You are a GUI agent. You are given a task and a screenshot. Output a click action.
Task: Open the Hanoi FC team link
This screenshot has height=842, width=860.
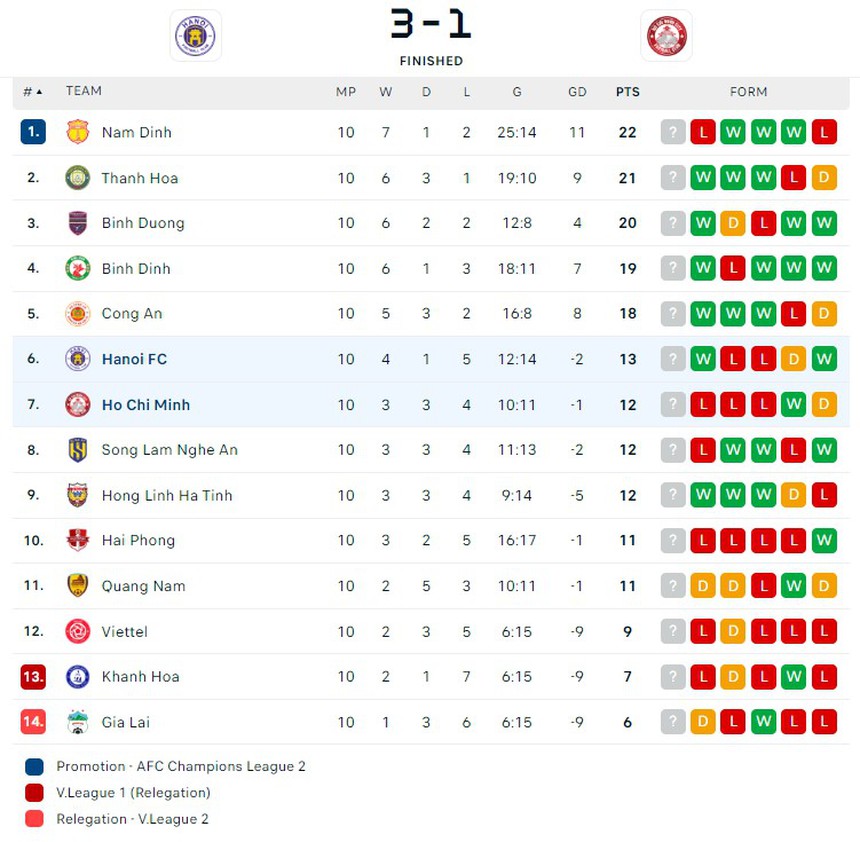pos(134,359)
